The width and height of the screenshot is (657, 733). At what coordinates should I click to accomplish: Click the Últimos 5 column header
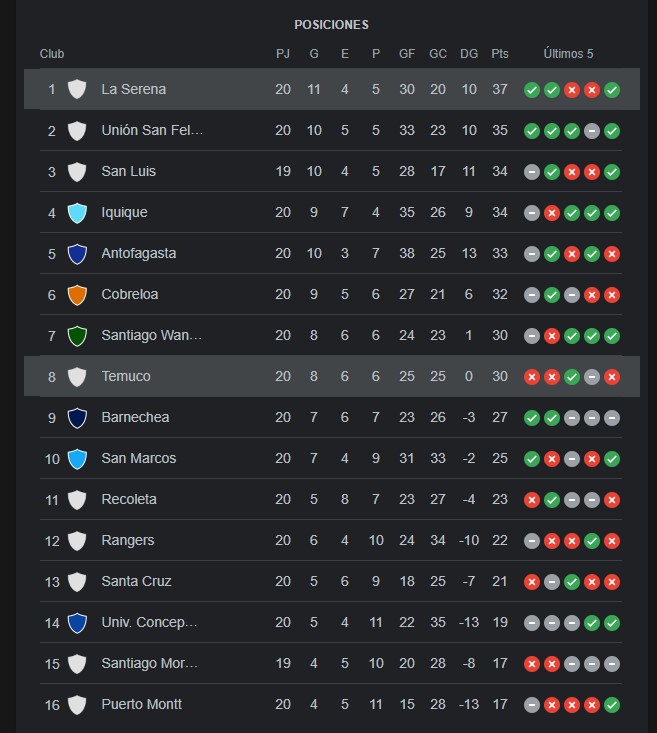568,54
